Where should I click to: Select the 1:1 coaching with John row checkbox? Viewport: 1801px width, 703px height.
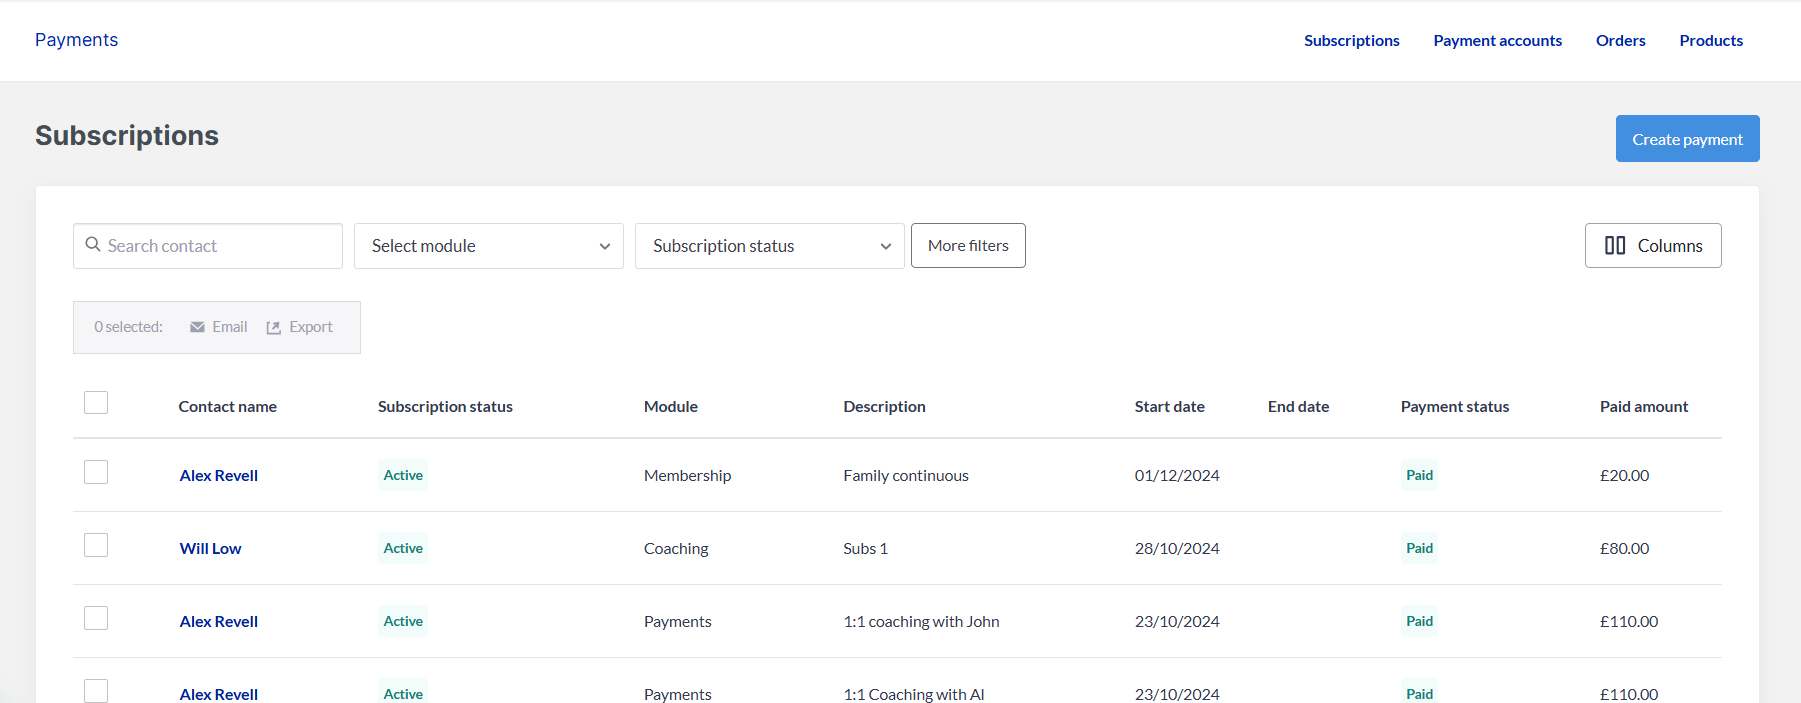[96, 619]
